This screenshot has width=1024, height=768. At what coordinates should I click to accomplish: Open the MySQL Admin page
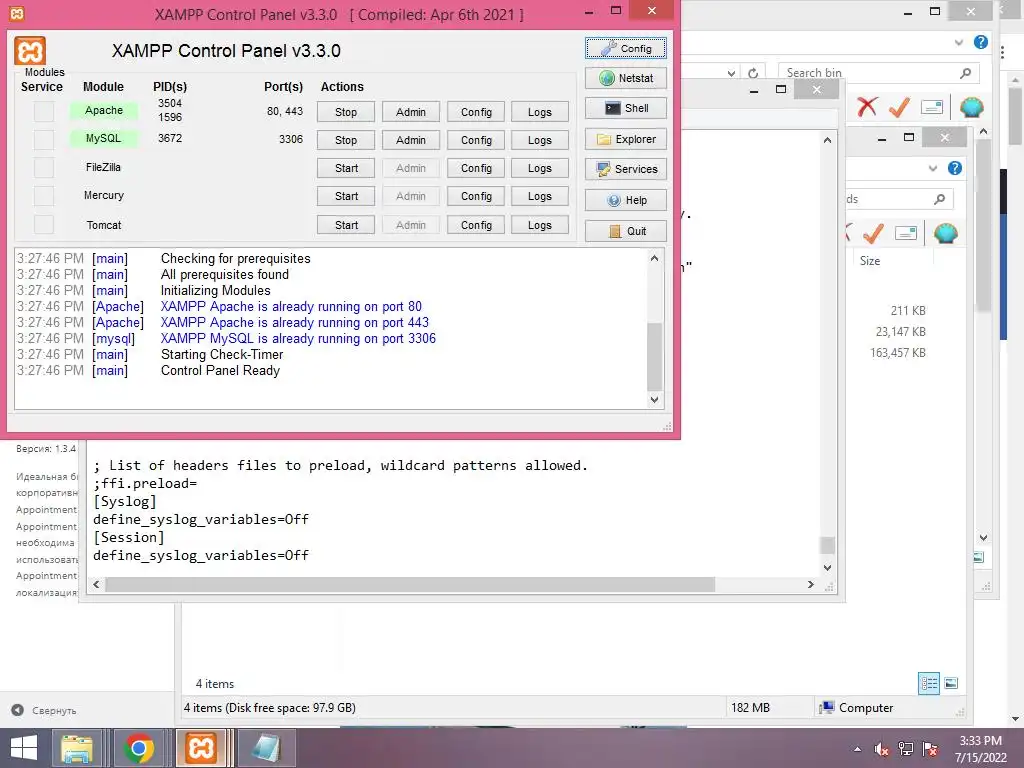pyautogui.click(x=411, y=140)
